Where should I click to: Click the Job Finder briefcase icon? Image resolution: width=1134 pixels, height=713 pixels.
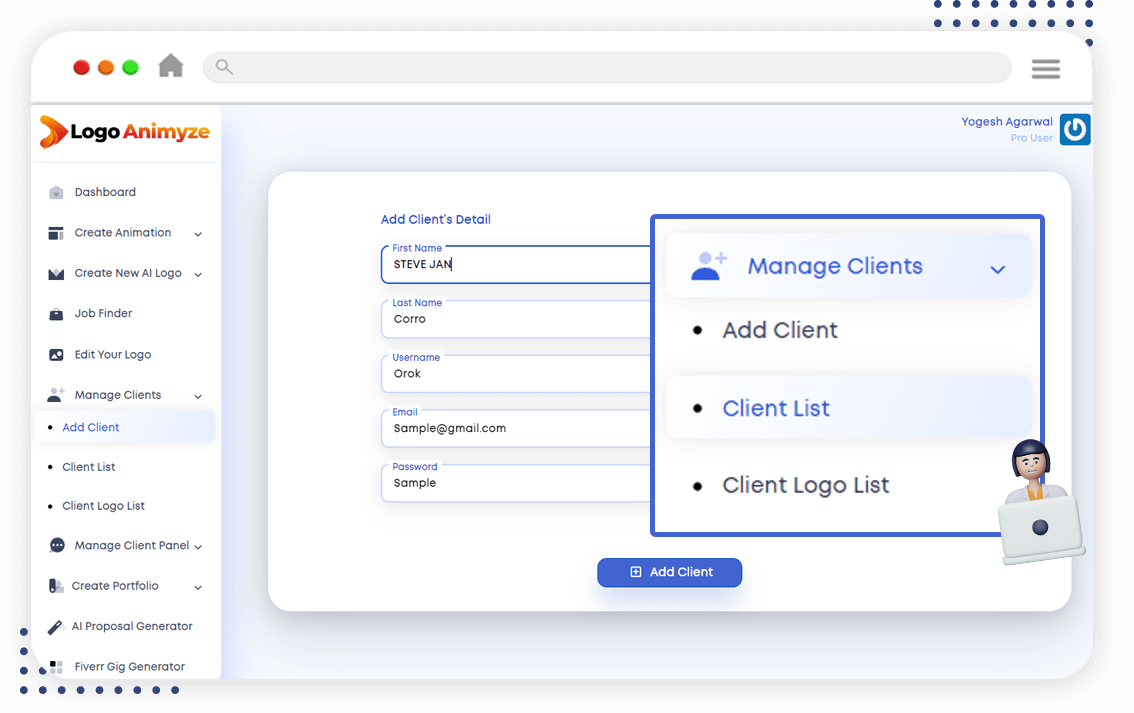pyautogui.click(x=56, y=314)
